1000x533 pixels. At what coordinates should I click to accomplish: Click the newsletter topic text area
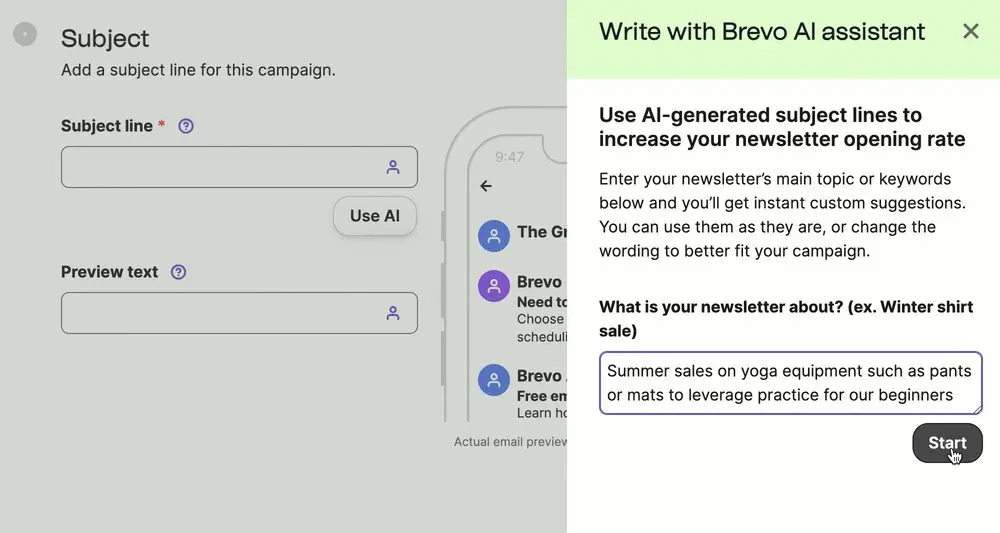(x=790, y=383)
